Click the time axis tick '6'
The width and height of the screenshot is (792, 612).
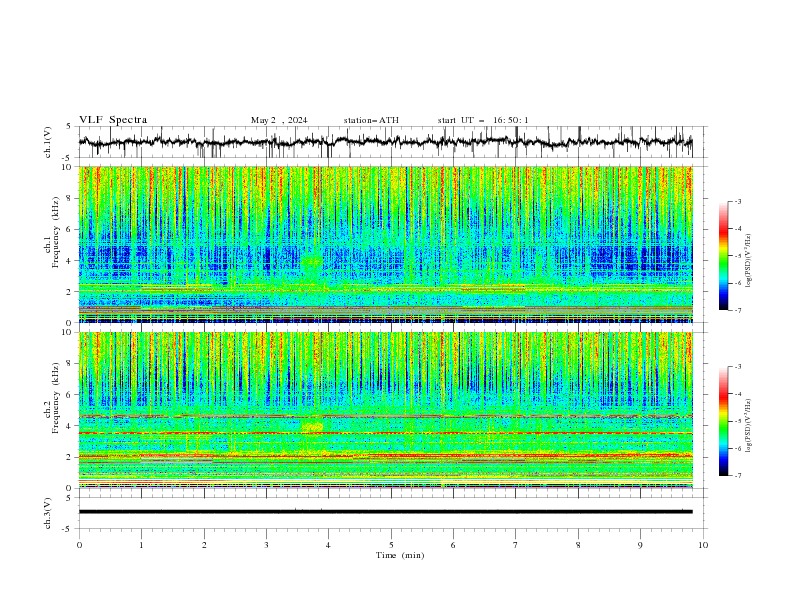point(453,545)
